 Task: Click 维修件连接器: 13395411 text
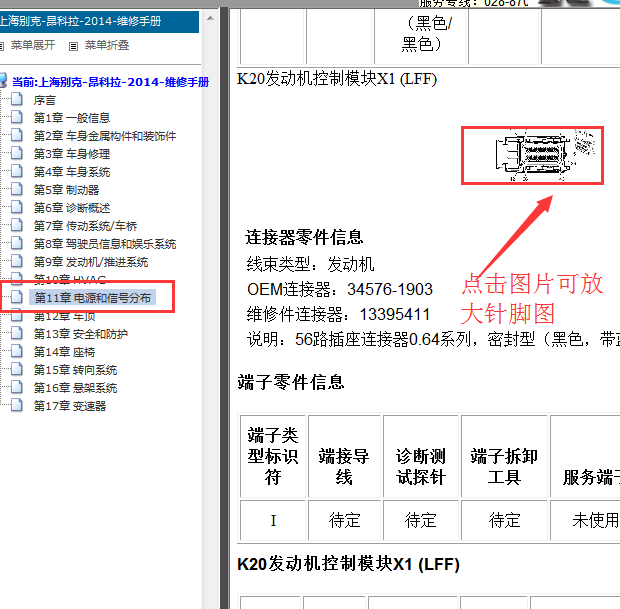(x=338, y=315)
